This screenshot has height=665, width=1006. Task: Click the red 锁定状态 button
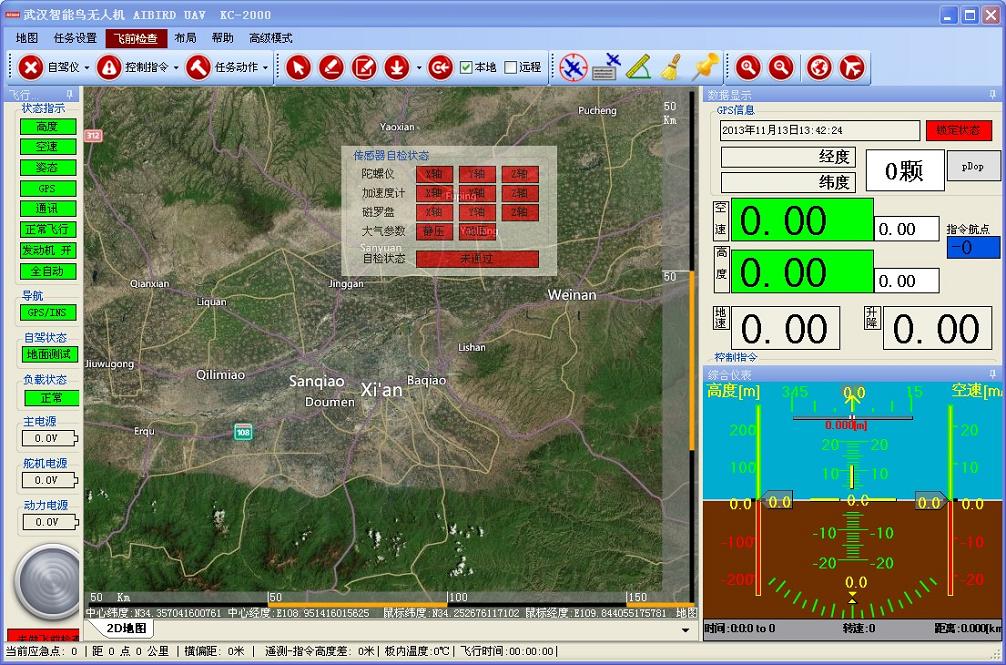958,131
